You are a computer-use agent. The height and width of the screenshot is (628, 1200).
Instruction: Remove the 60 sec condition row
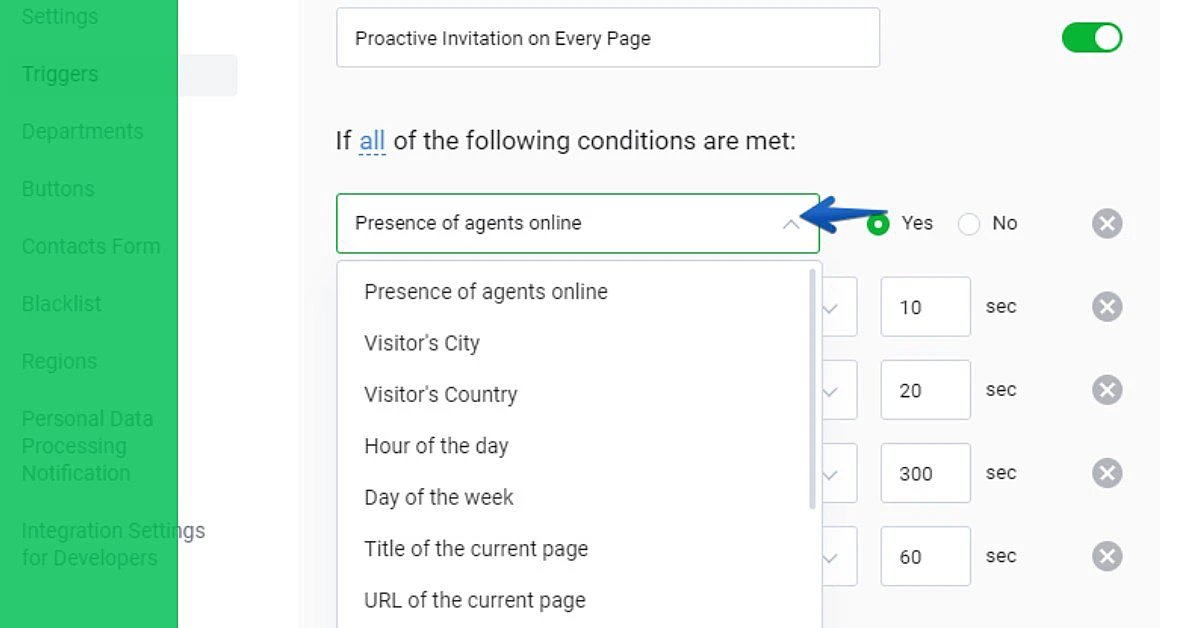pos(1107,556)
